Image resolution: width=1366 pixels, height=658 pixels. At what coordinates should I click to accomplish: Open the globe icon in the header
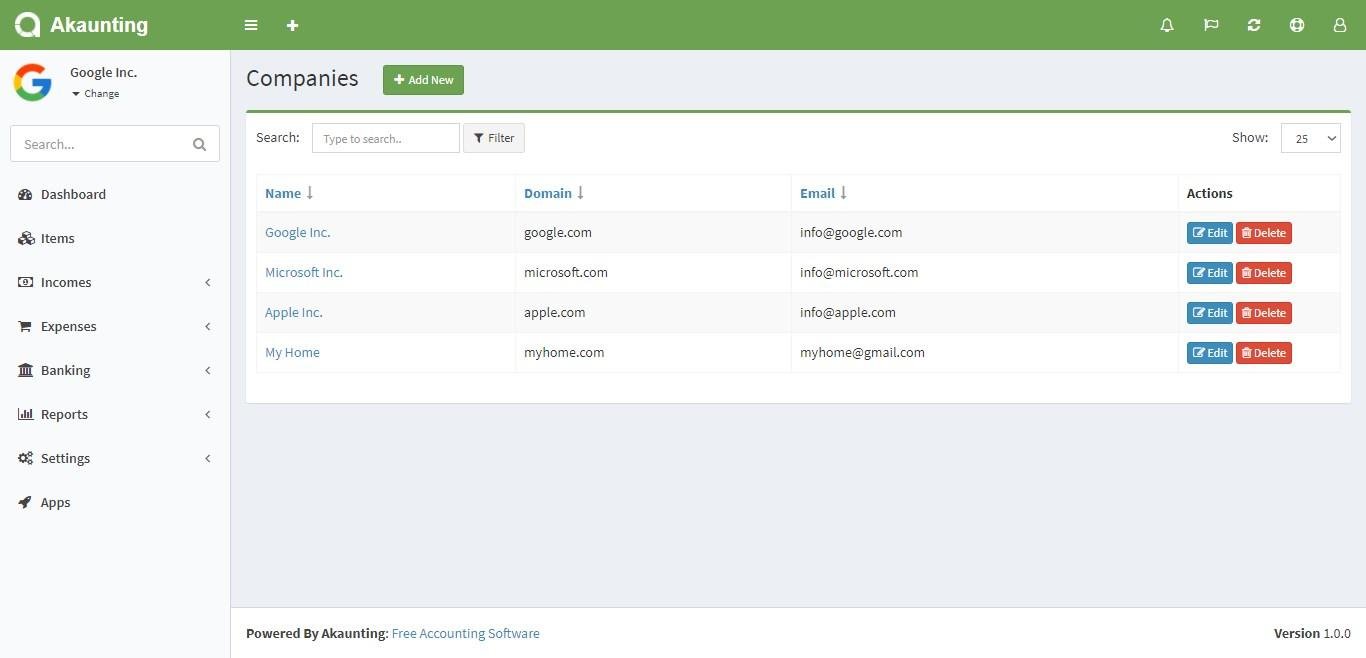tap(1296, 25)
